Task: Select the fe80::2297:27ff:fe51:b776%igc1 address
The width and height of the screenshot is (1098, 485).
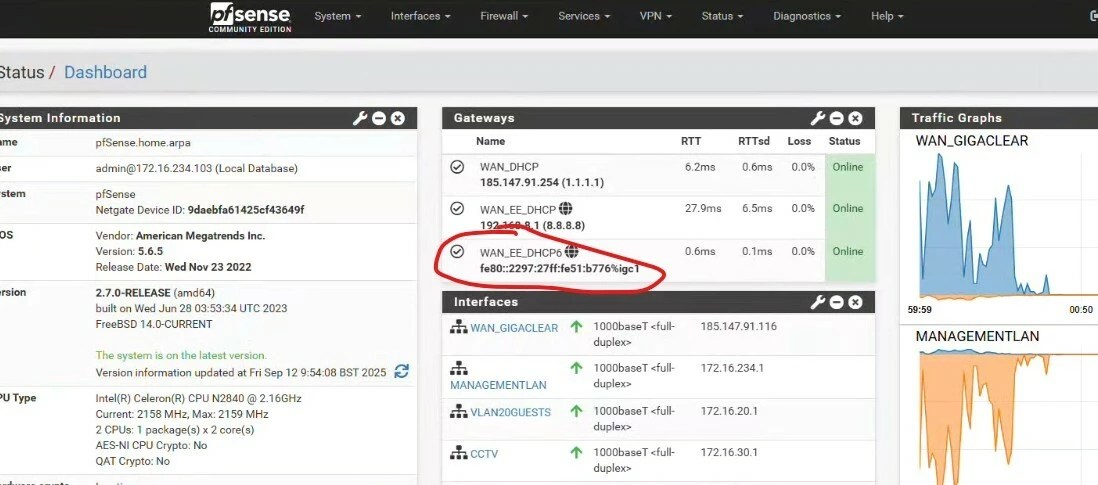Action: tap(560, 268)
